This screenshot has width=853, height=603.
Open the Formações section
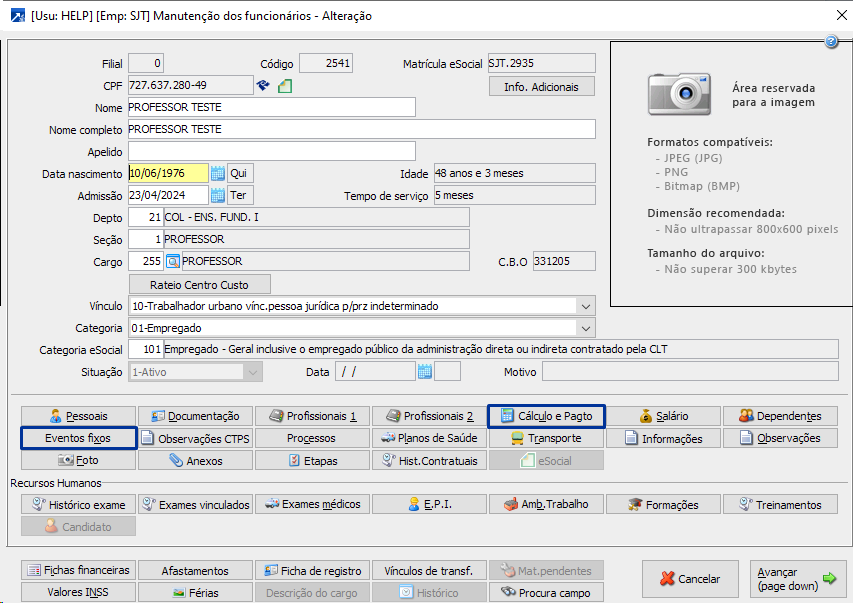[x=663, y=504]
